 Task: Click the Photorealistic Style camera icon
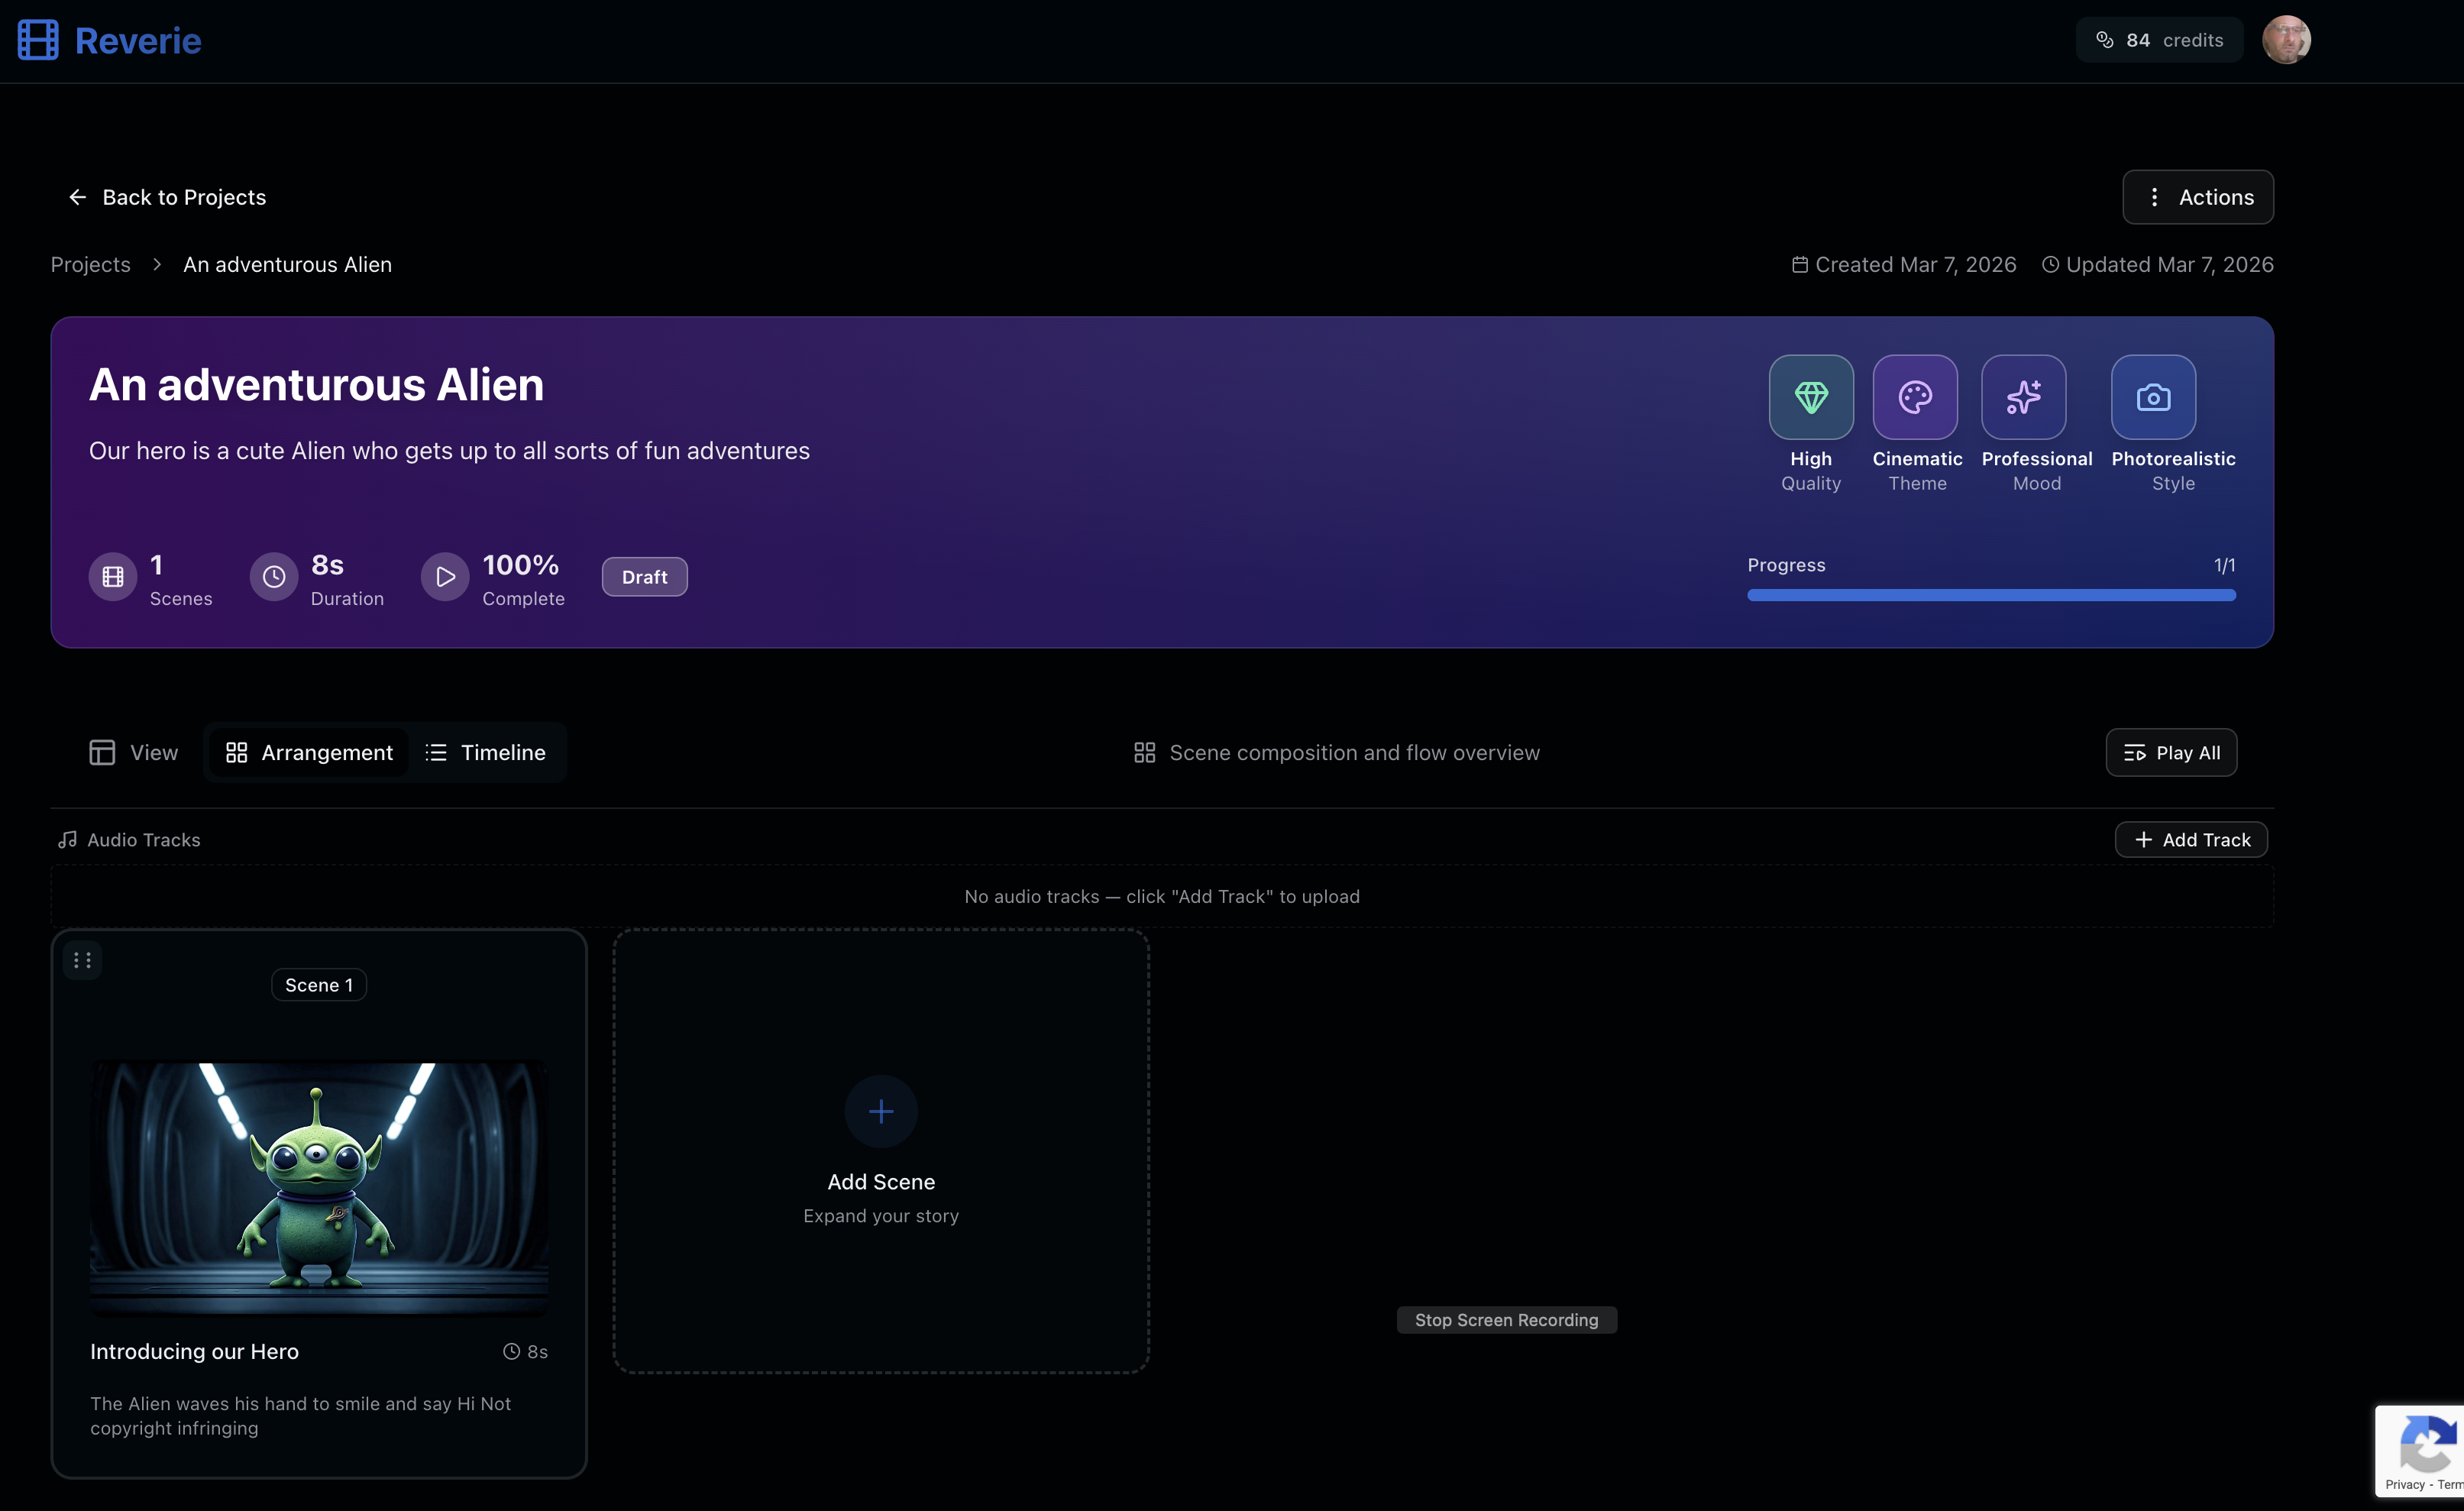click(2153, 397)
